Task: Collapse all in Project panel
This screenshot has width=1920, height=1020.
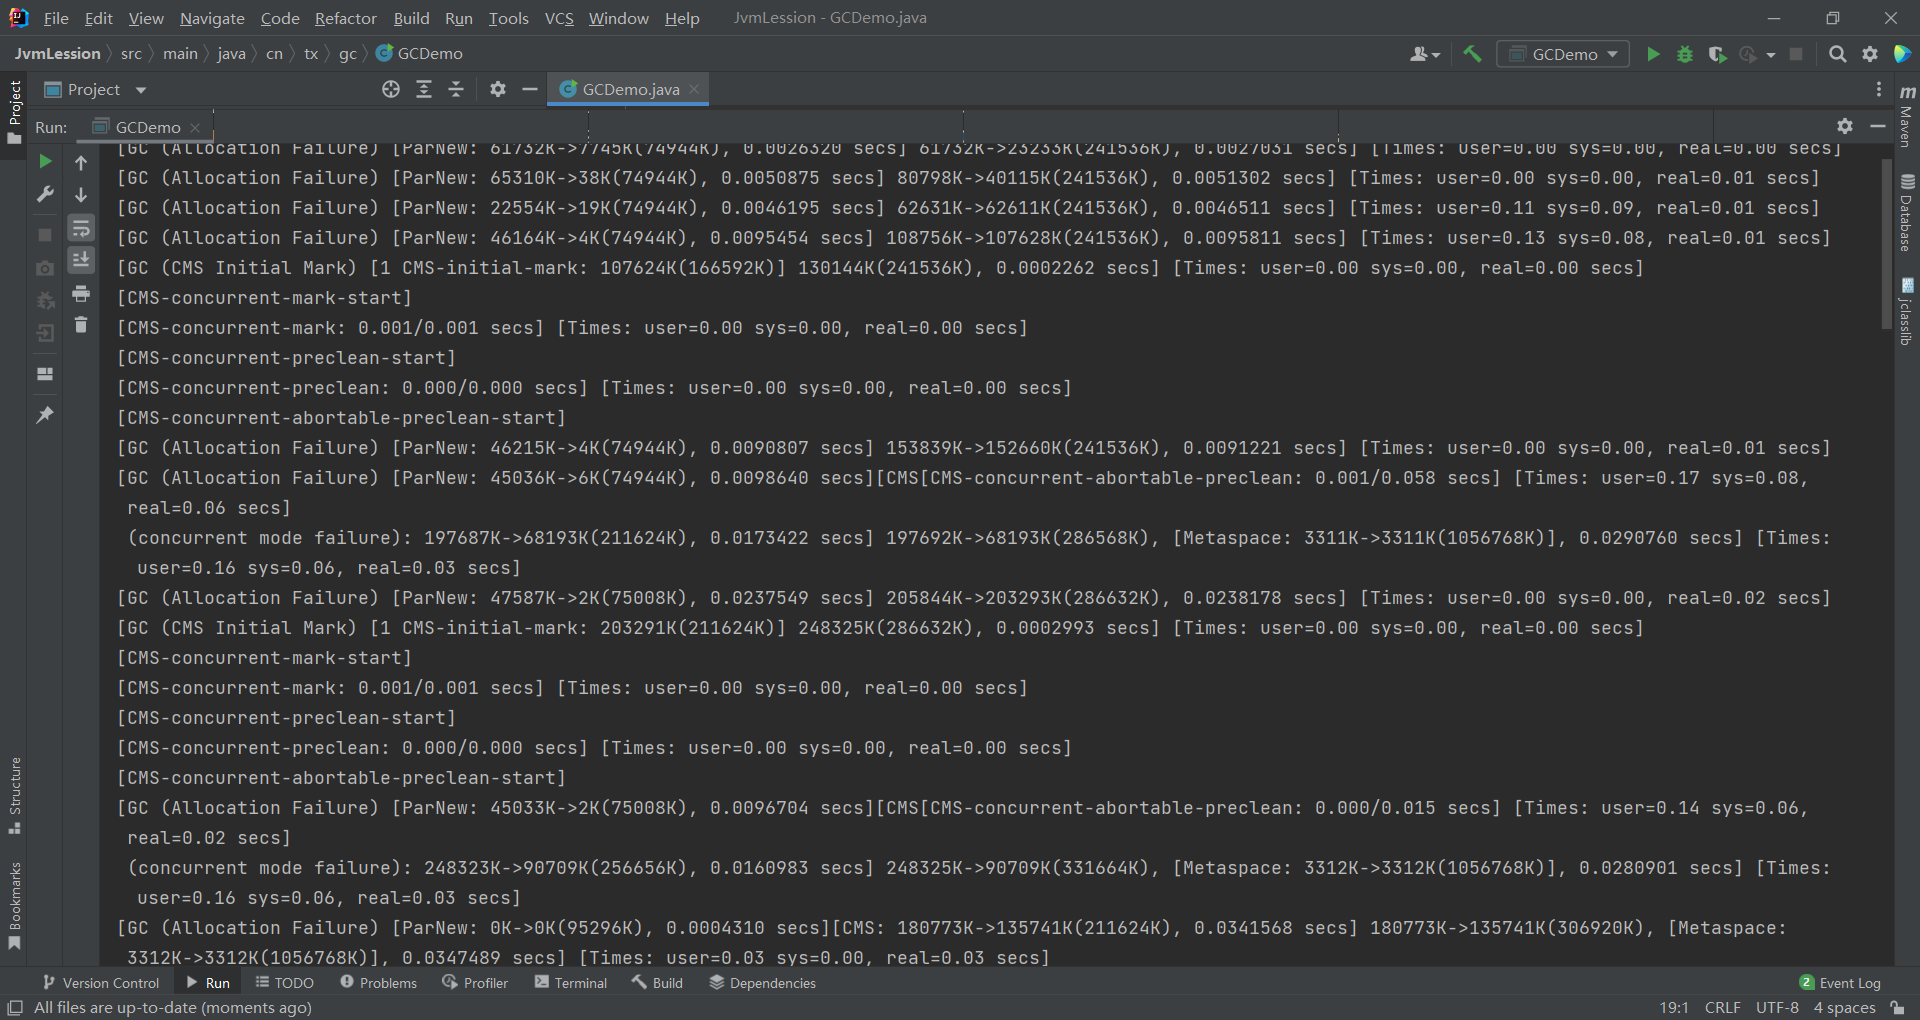Action: tap(456, 89)
